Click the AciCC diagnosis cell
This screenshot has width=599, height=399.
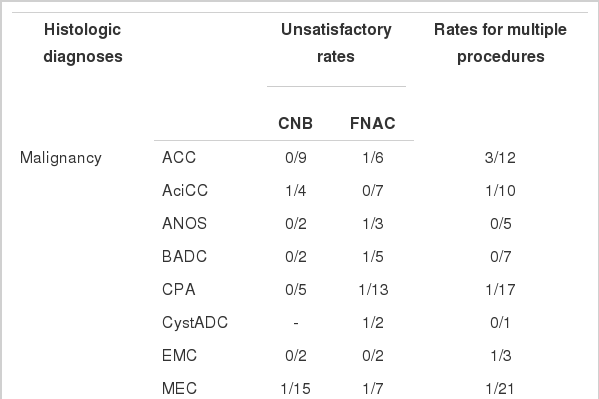tap(185, 190)
